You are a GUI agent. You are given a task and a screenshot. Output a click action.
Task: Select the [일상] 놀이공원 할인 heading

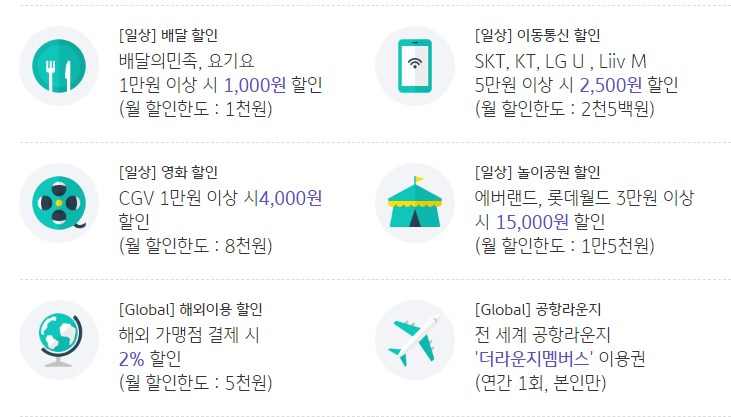click(x=538, y=172)
